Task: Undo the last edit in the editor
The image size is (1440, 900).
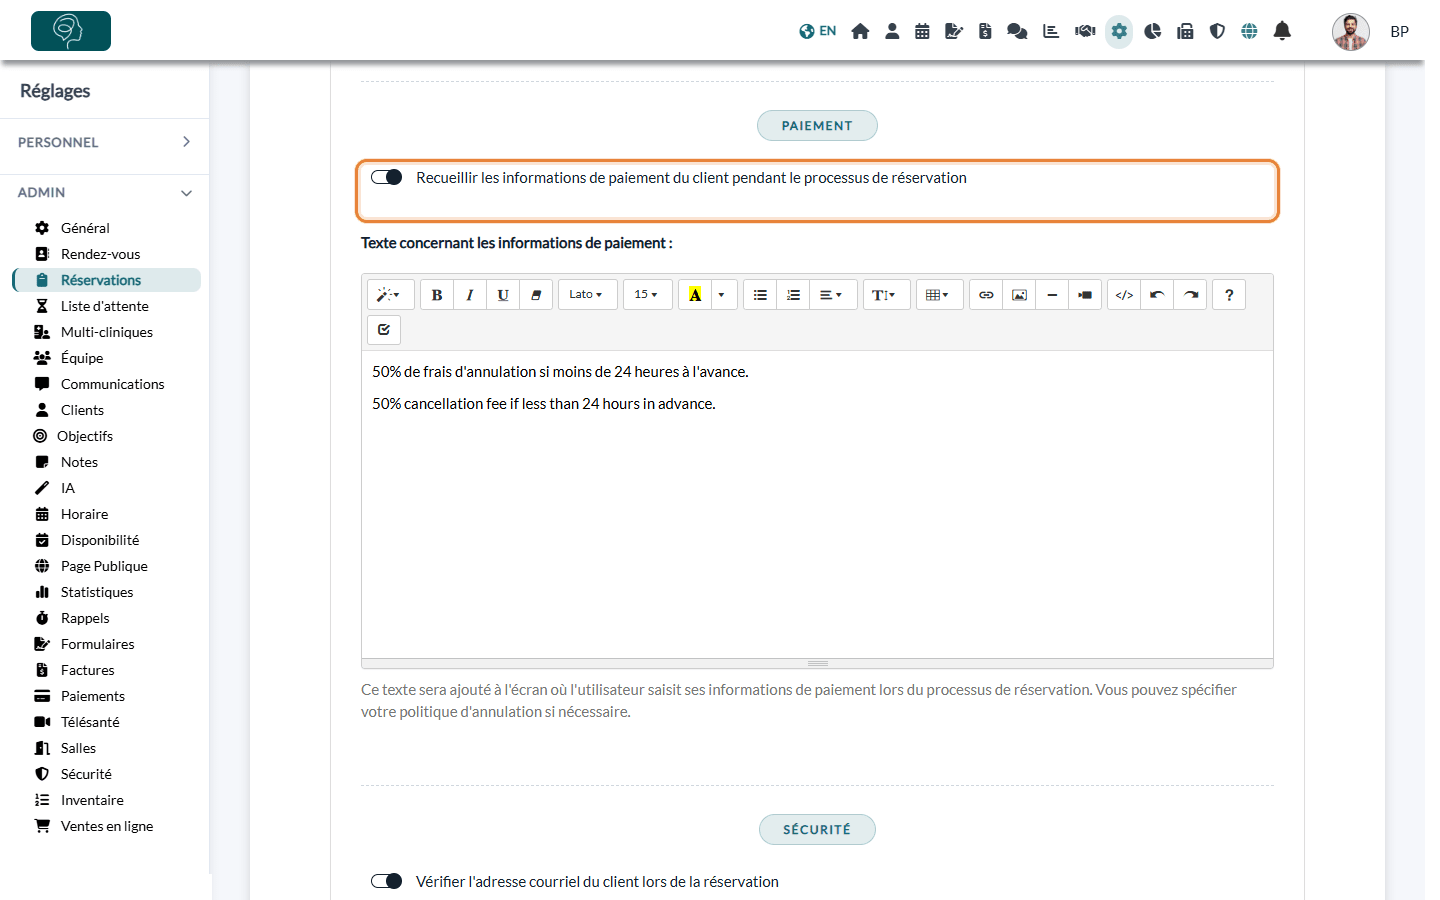Action: click(1157, 295)
